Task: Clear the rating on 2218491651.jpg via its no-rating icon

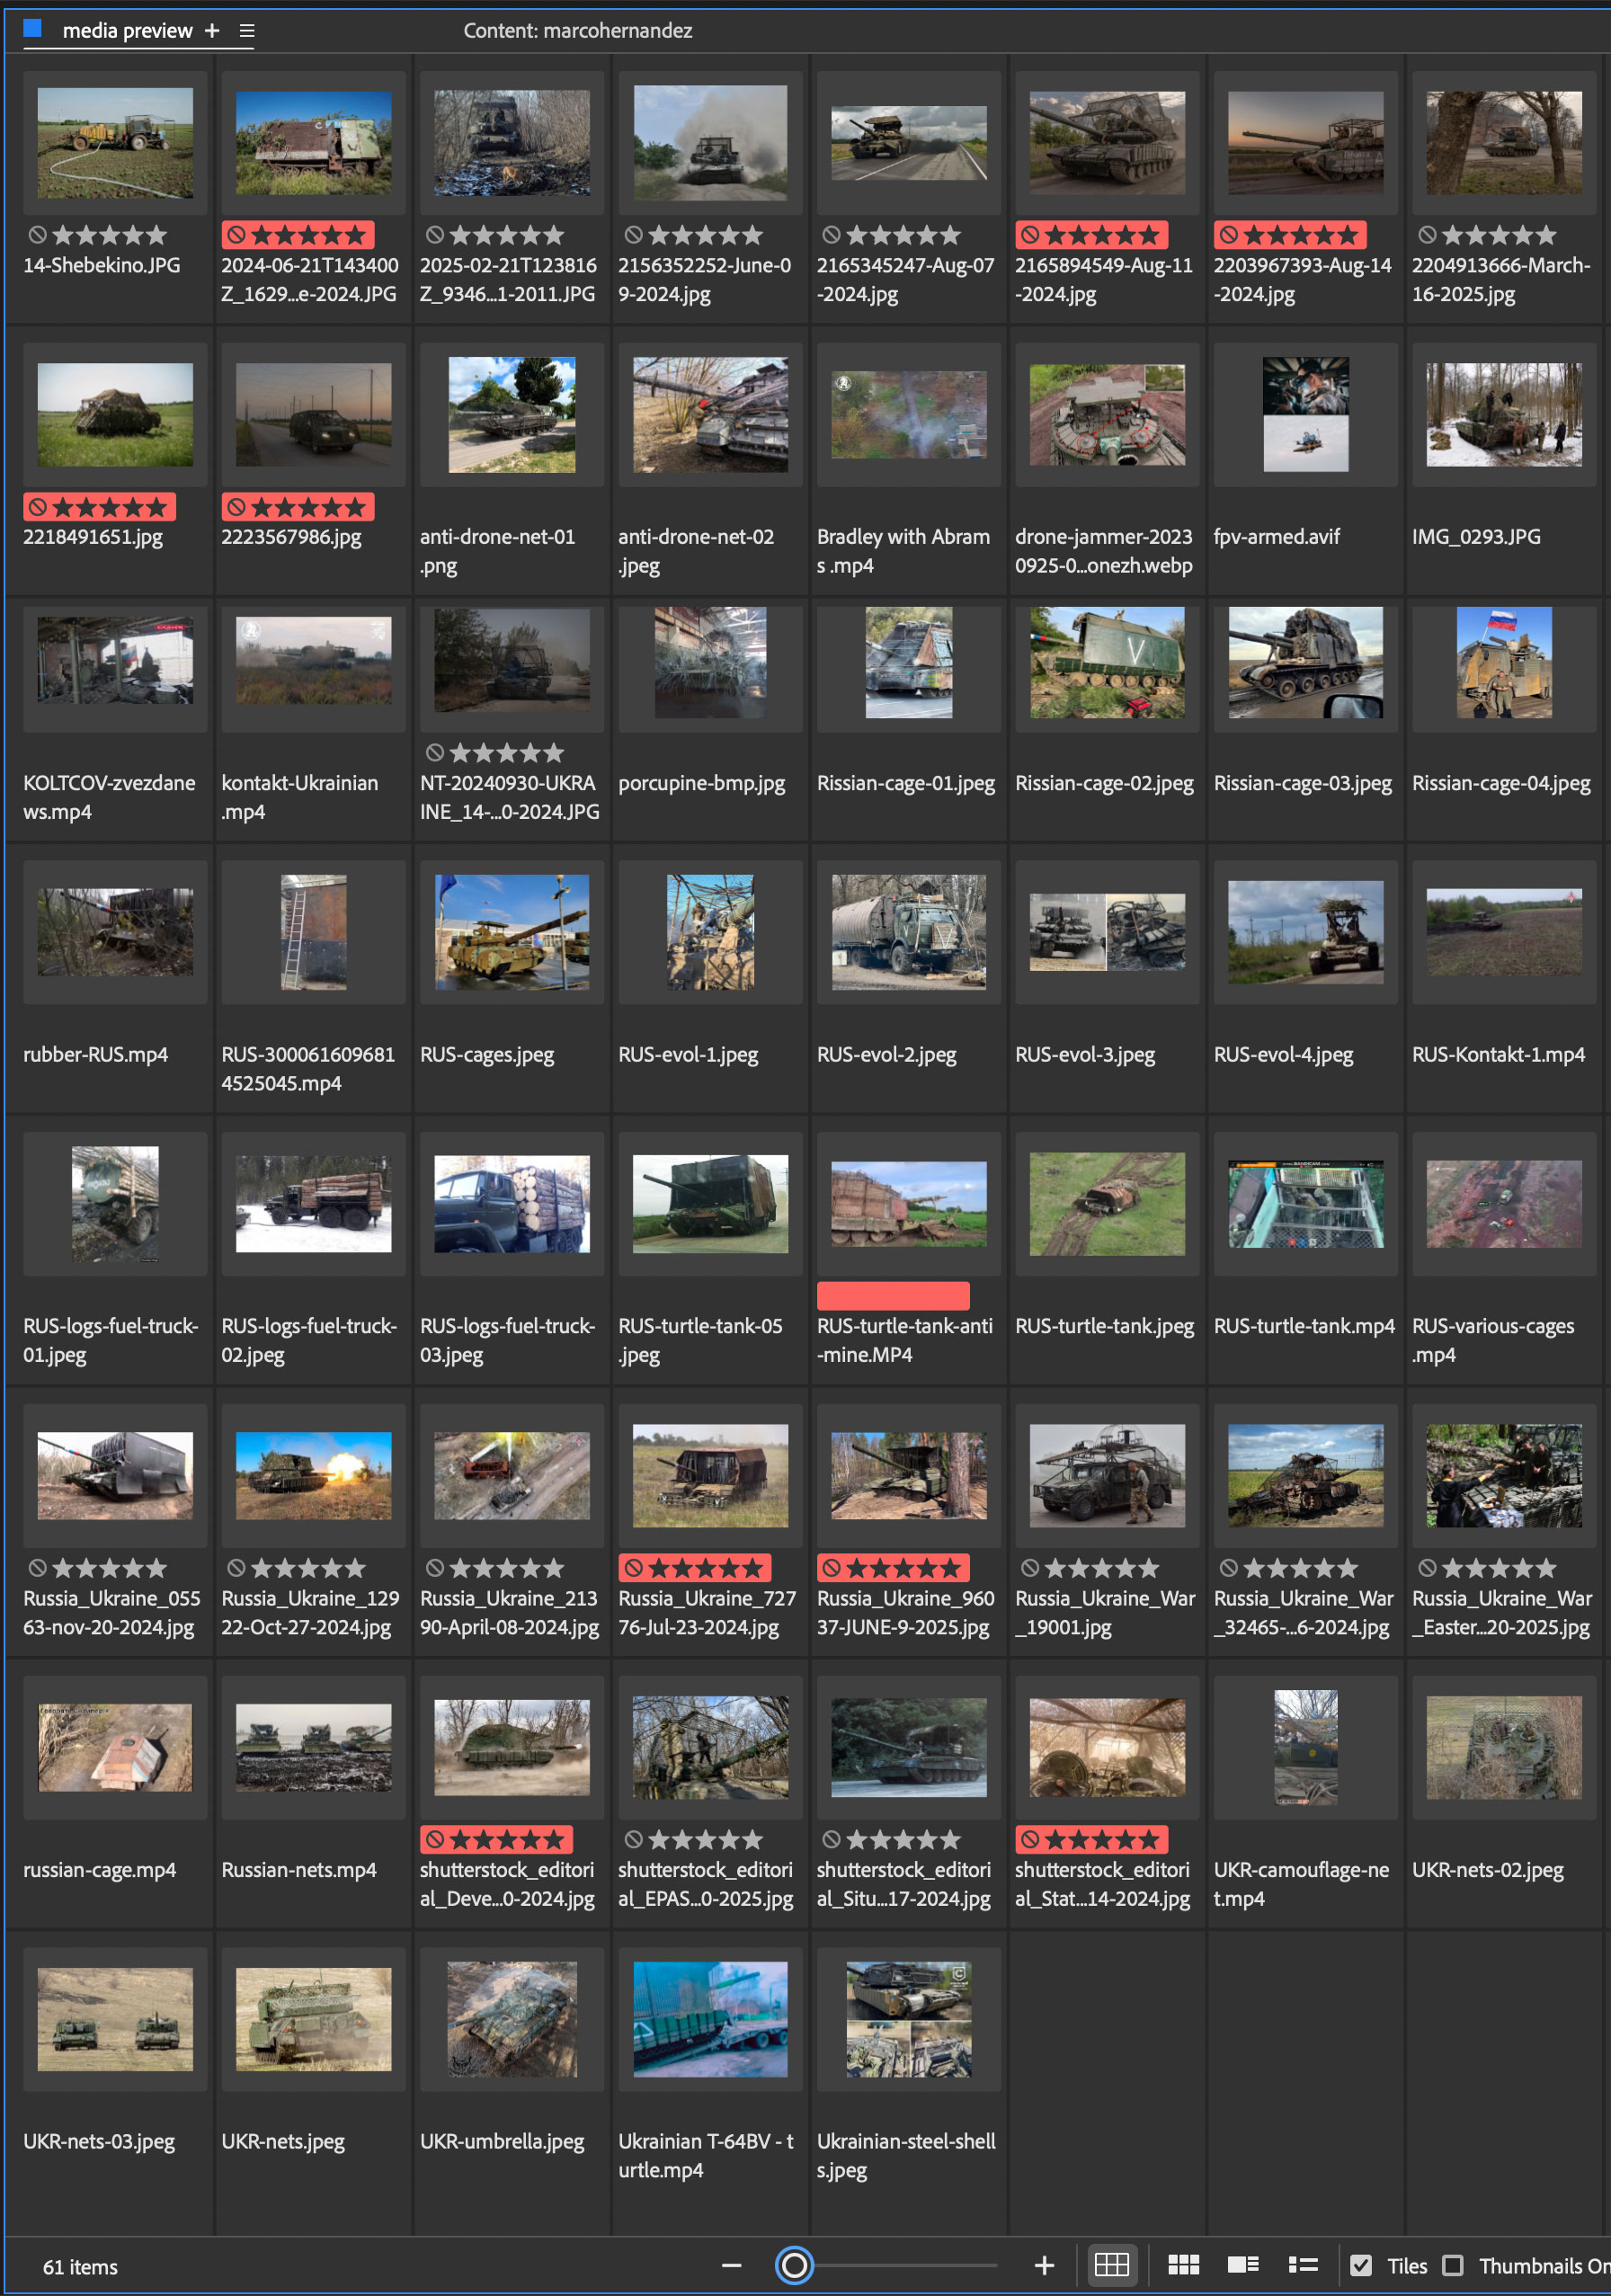Action: tap(37, 507)
